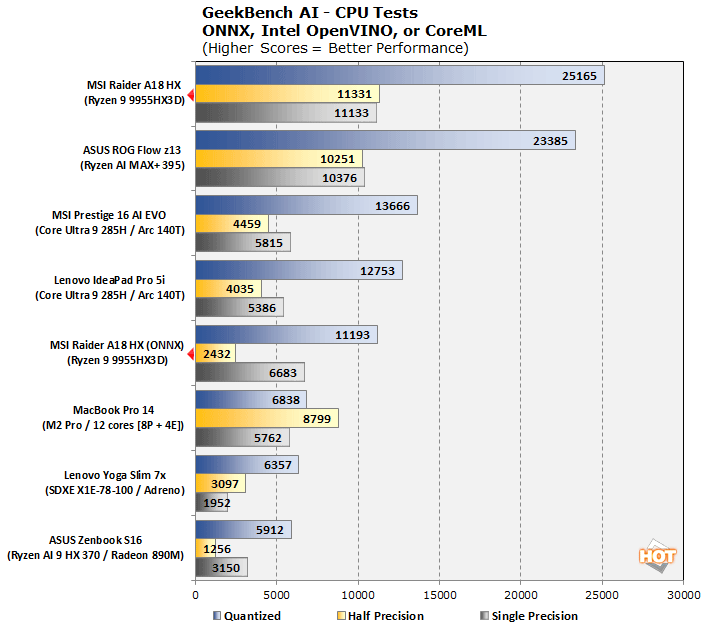Click the Quantized legend text
The width and height of the screenshot is (708, 624).
tap(252, 616)
